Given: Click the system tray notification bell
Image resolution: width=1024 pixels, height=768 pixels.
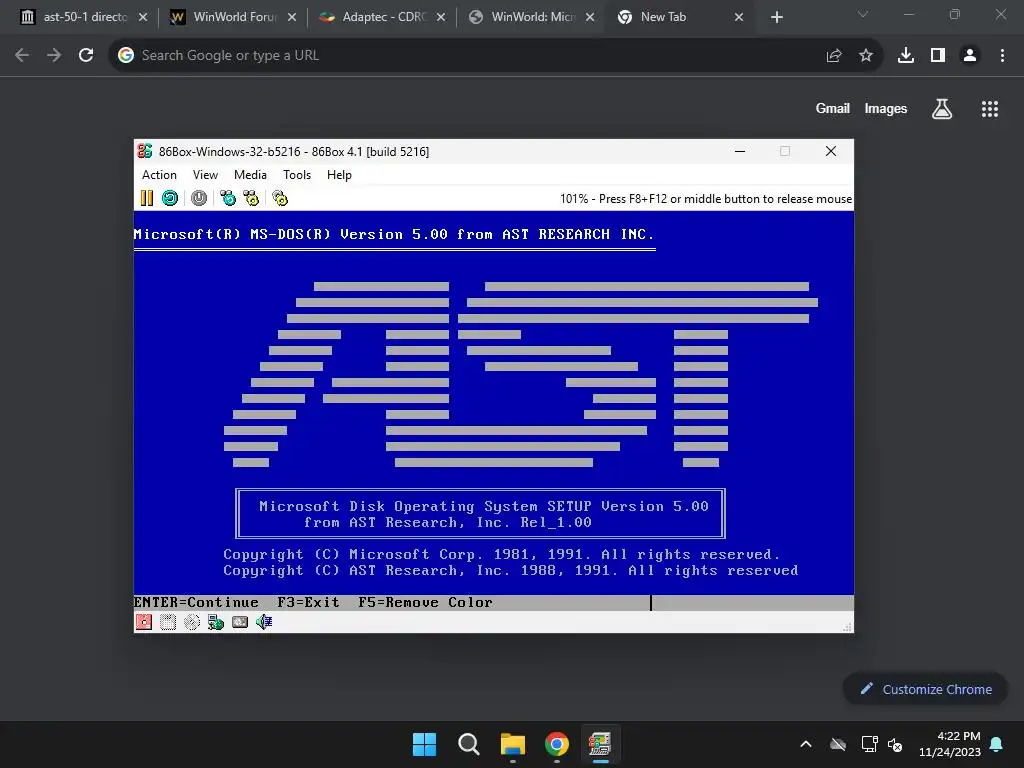Looking at the screenshot, I should (997, 744).
